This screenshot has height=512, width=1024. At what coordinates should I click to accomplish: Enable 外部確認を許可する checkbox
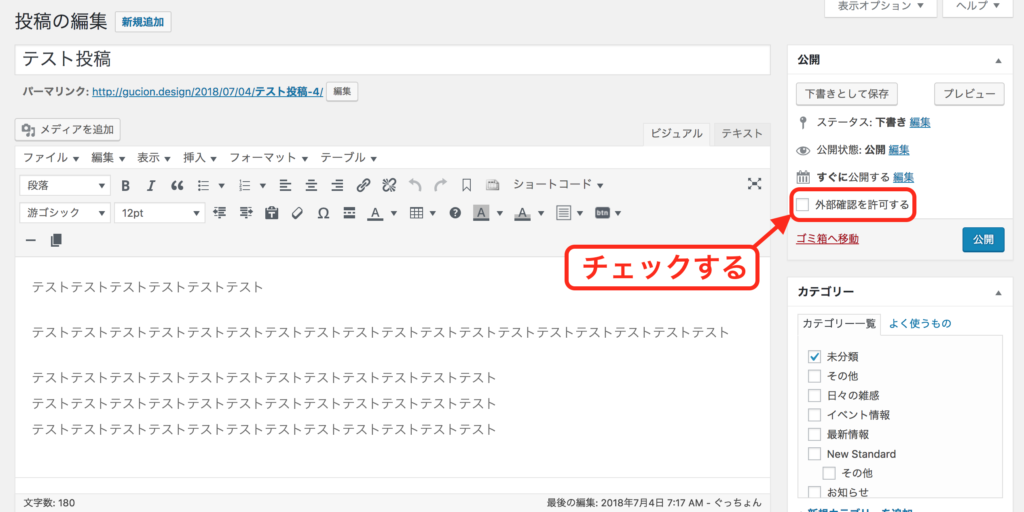(803, 205)
